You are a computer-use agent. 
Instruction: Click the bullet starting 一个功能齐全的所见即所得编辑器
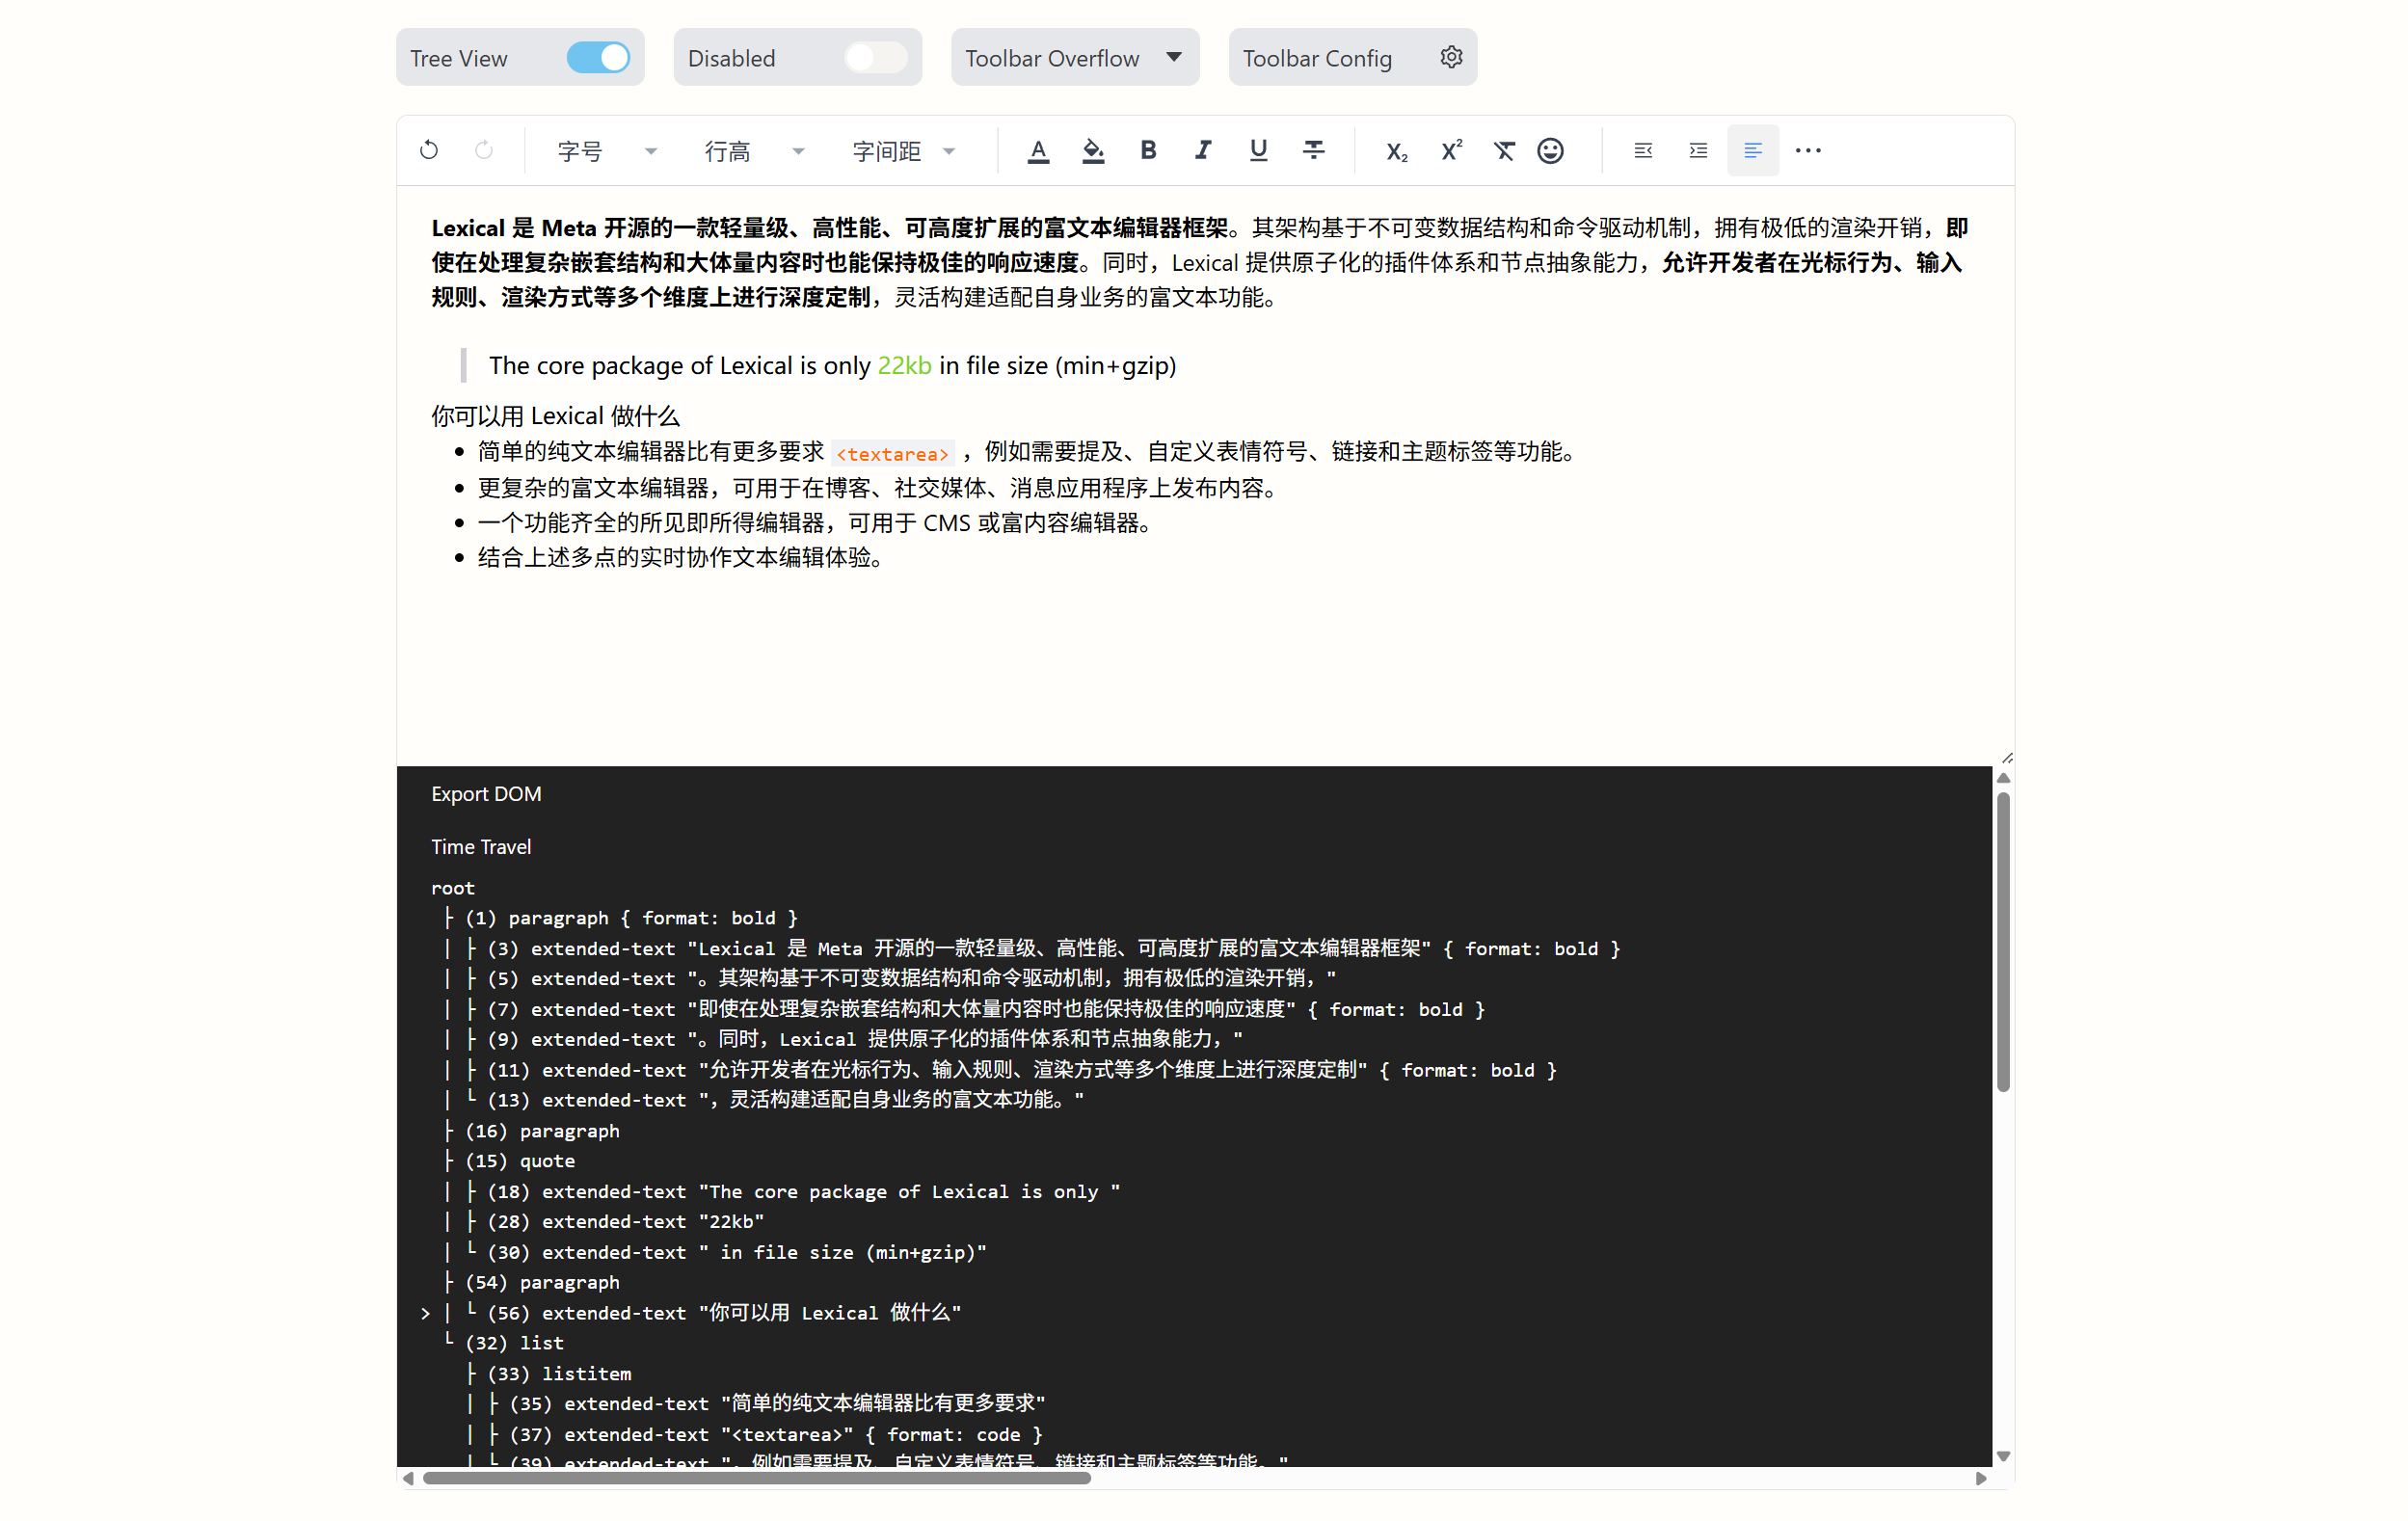point(817,522)
